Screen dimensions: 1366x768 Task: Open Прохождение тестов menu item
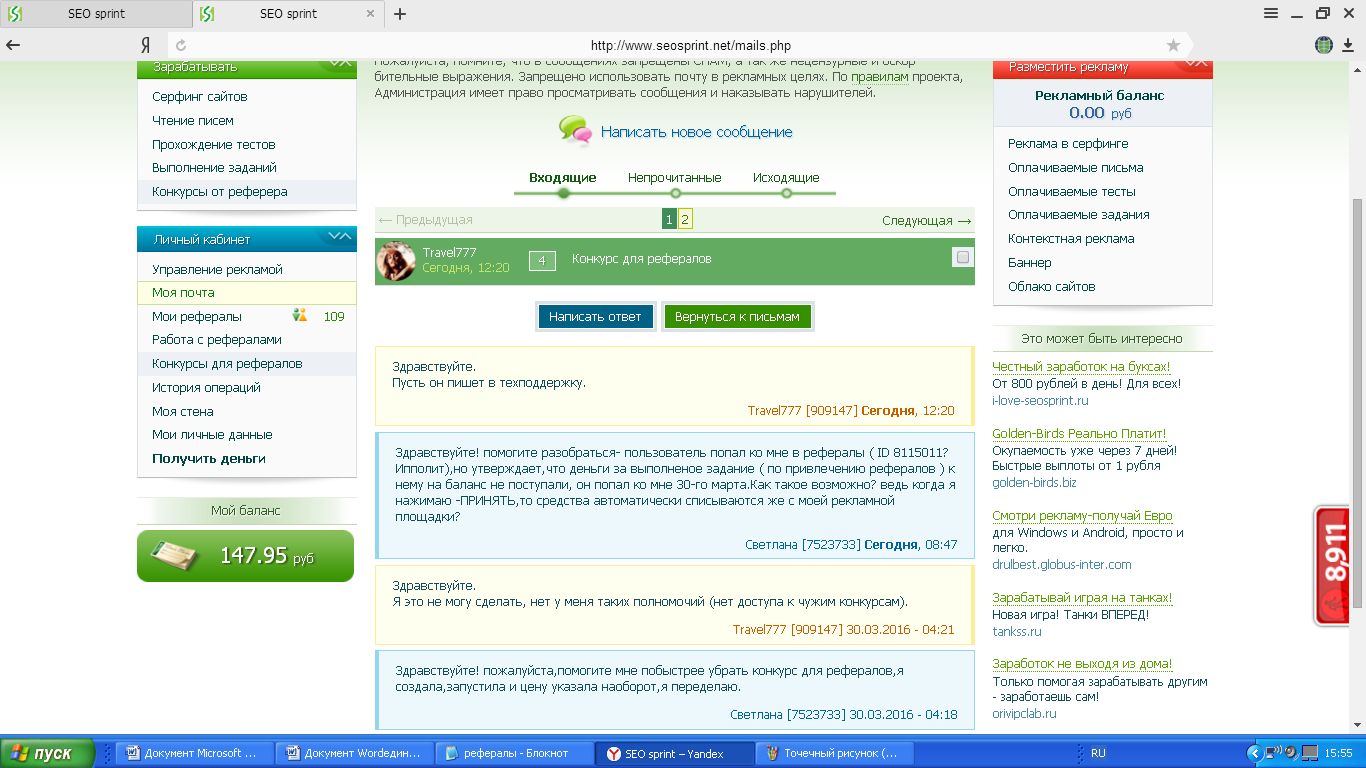click(x=214, y=145)
